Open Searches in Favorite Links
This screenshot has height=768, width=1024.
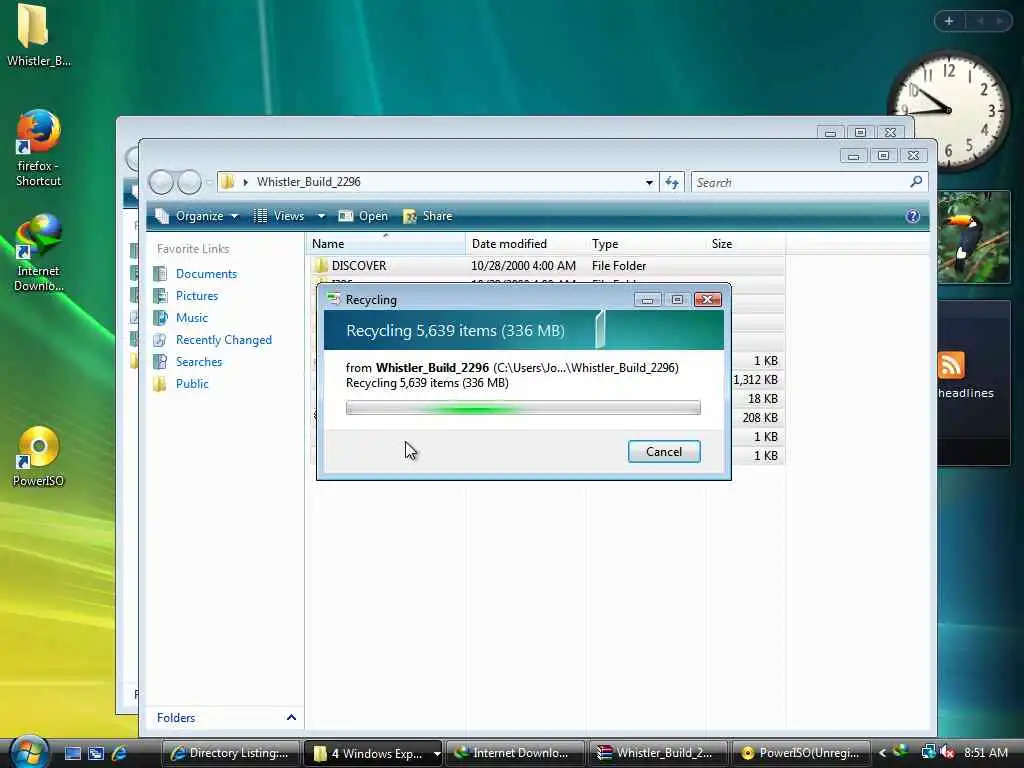[199, 362]
